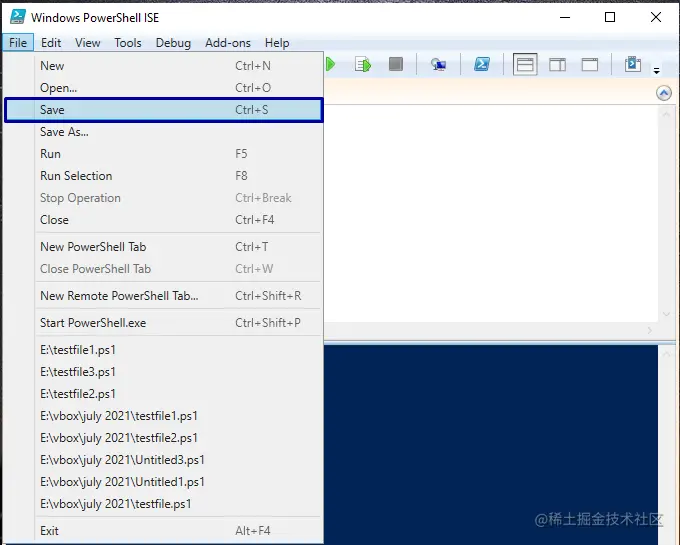Screen dimensions: 680x545
Task: Show script pane right layout icon
Action: 557,65
